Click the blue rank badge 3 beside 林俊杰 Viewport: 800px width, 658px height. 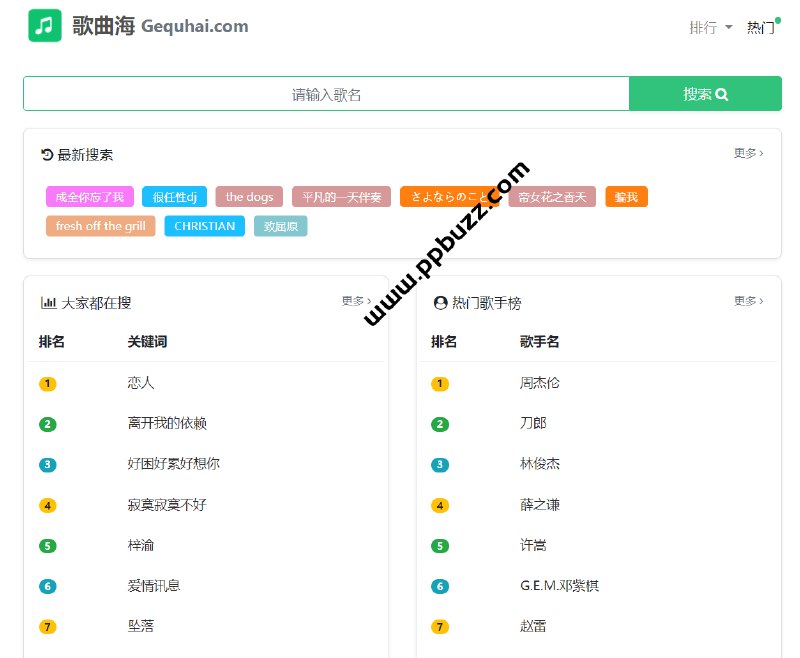[440, 464]
